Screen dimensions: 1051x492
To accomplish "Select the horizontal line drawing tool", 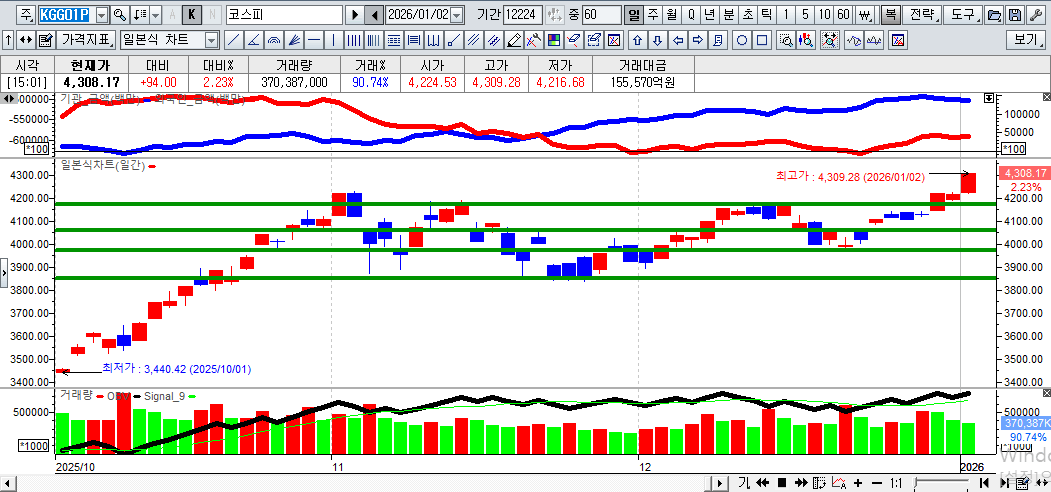I will point(313,40).
